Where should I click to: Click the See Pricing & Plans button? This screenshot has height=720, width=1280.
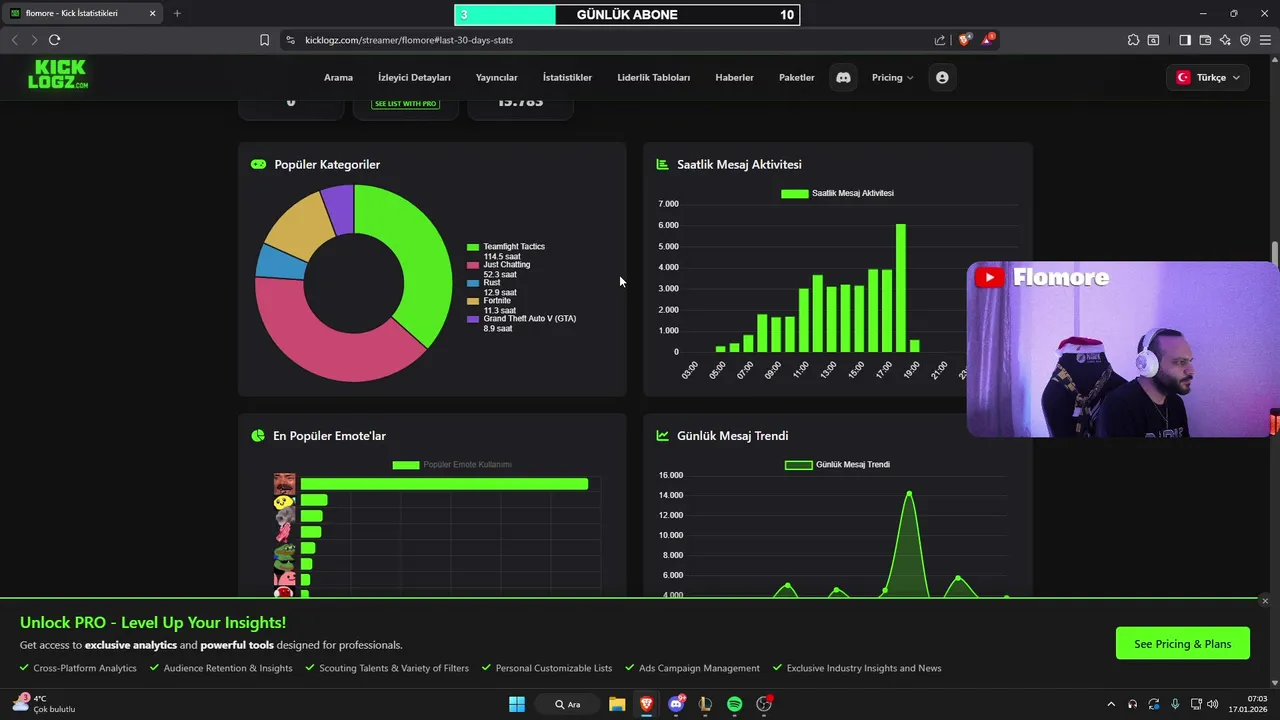click(1183, 644)
